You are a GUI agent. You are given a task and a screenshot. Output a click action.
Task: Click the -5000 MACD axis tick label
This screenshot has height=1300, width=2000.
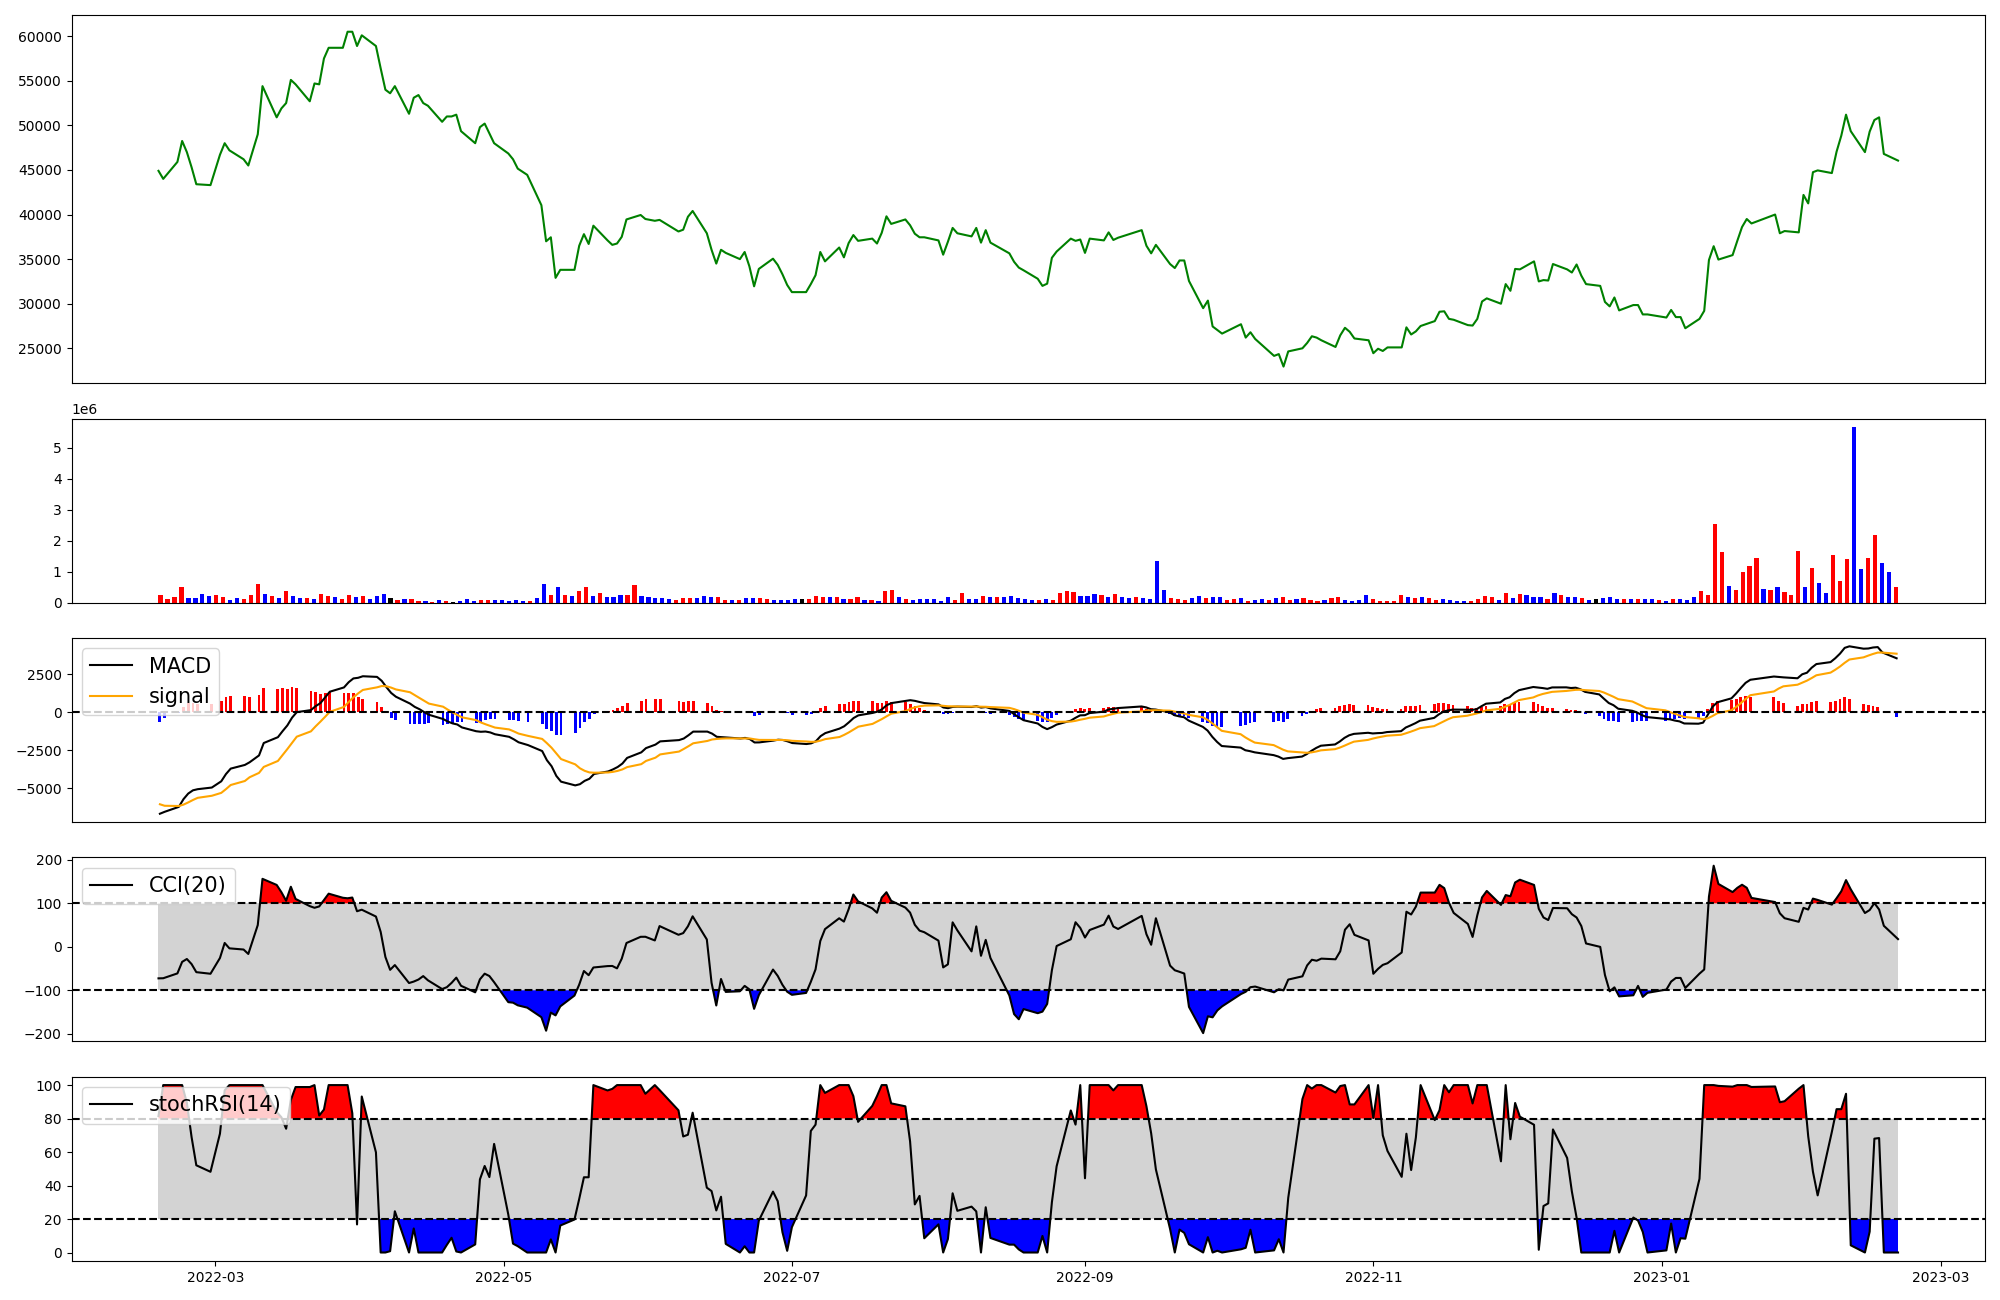click(x=37, y=789)
